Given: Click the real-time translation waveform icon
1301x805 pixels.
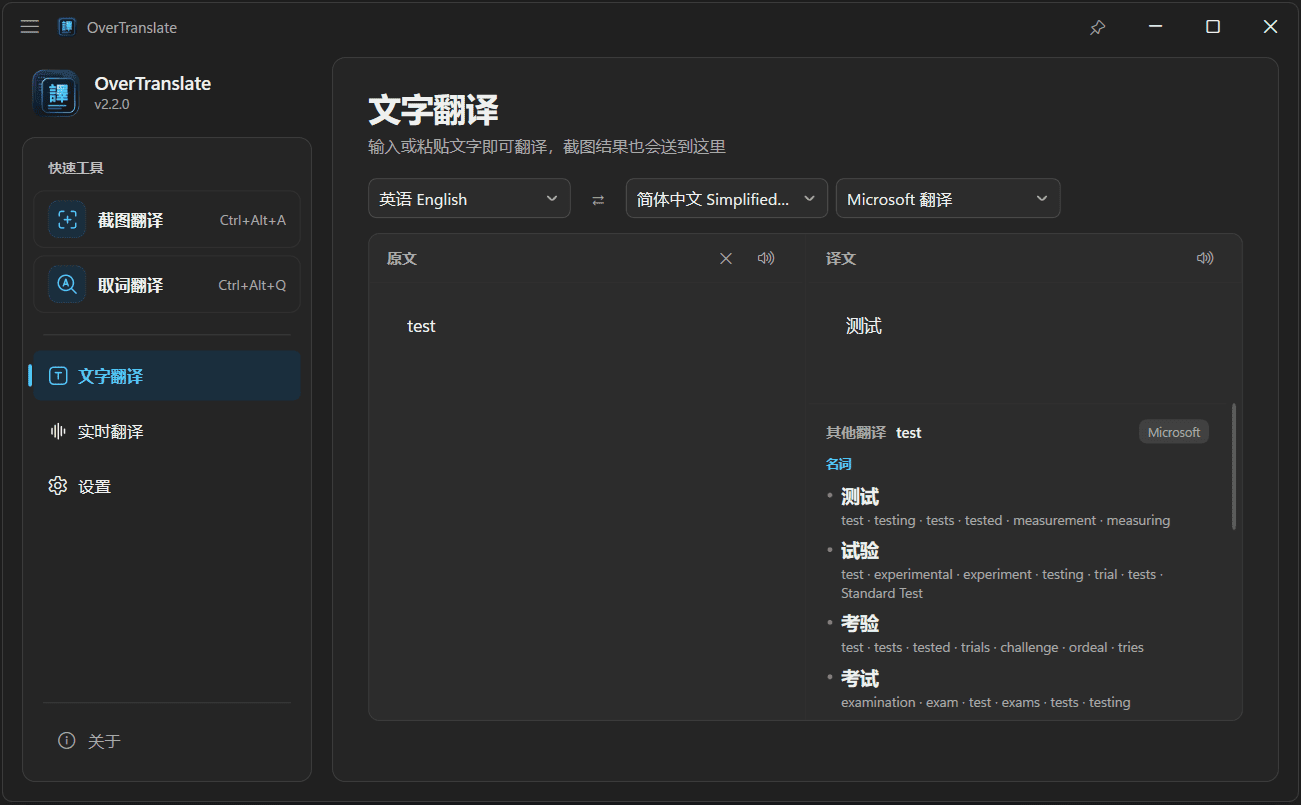Looking at the screenshot, I should 58,431.
